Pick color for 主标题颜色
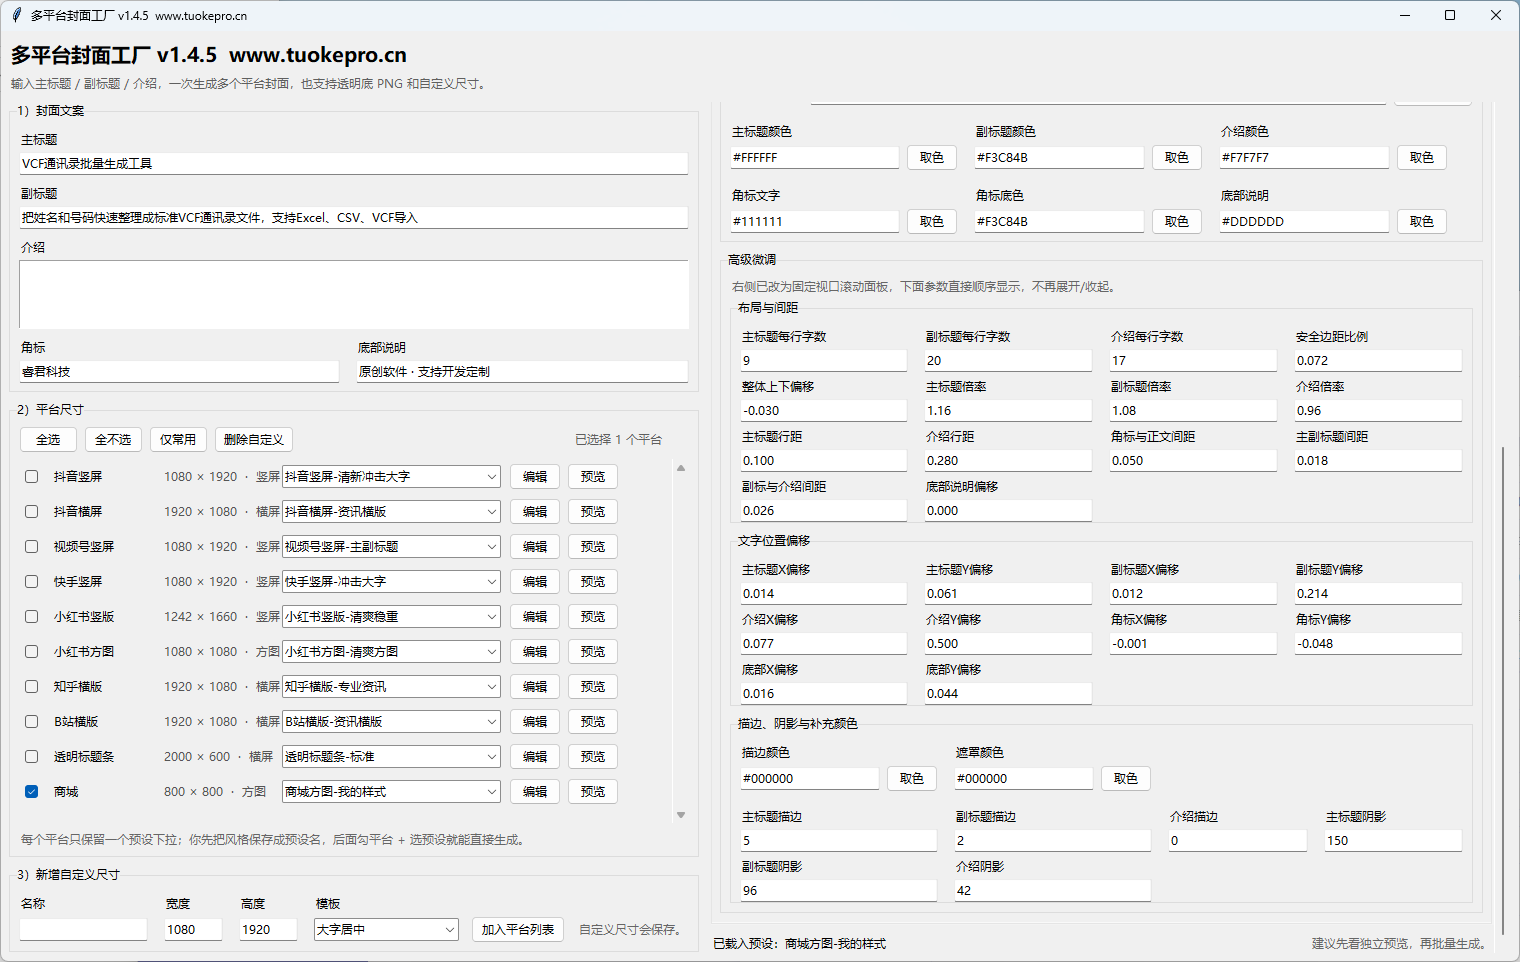Viewport: 1520px width, 962px height. point(931,158)
